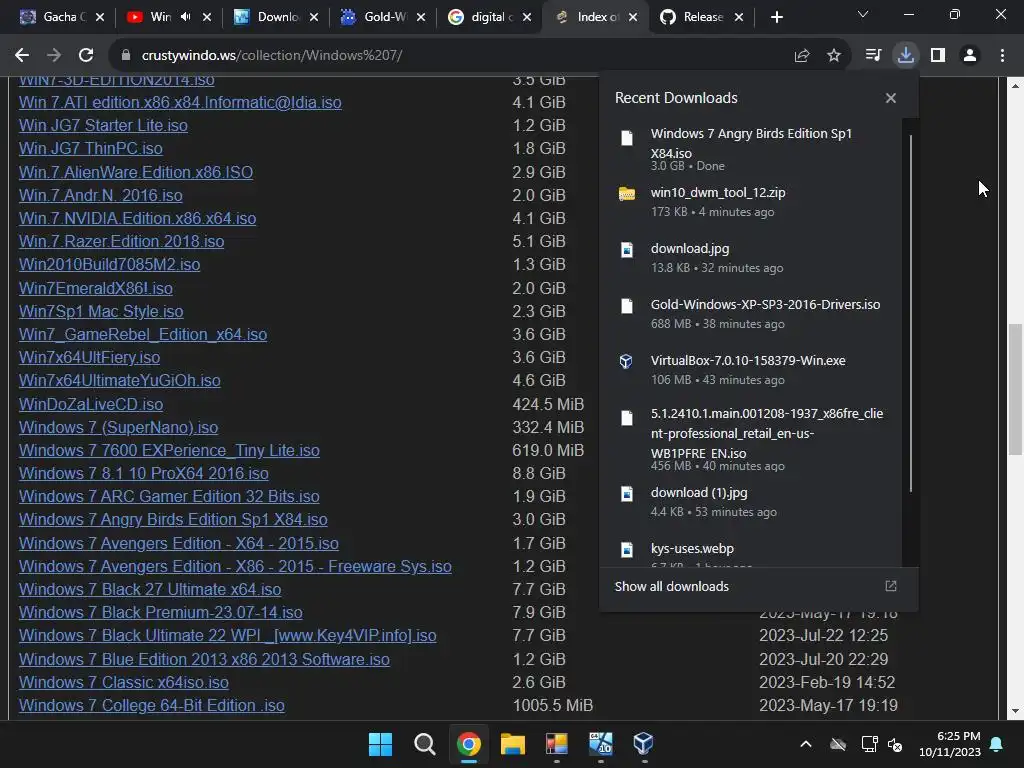Click the page vertical scrollbar thumb
The width and height of the screenshot is (1024, 768).
click(x=1015, y=389)
